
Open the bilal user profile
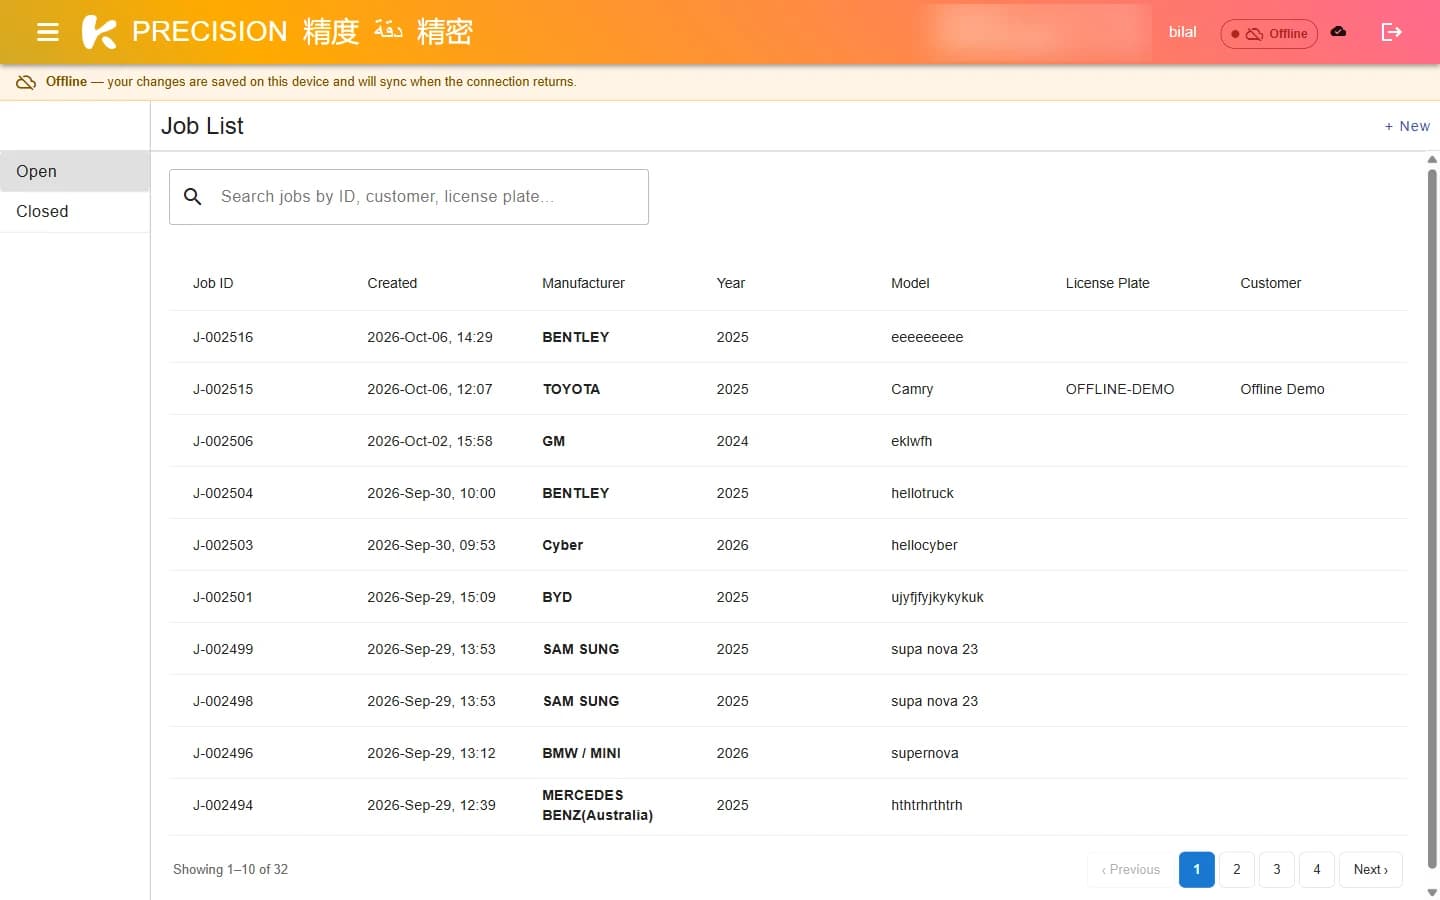(1182, 32)
